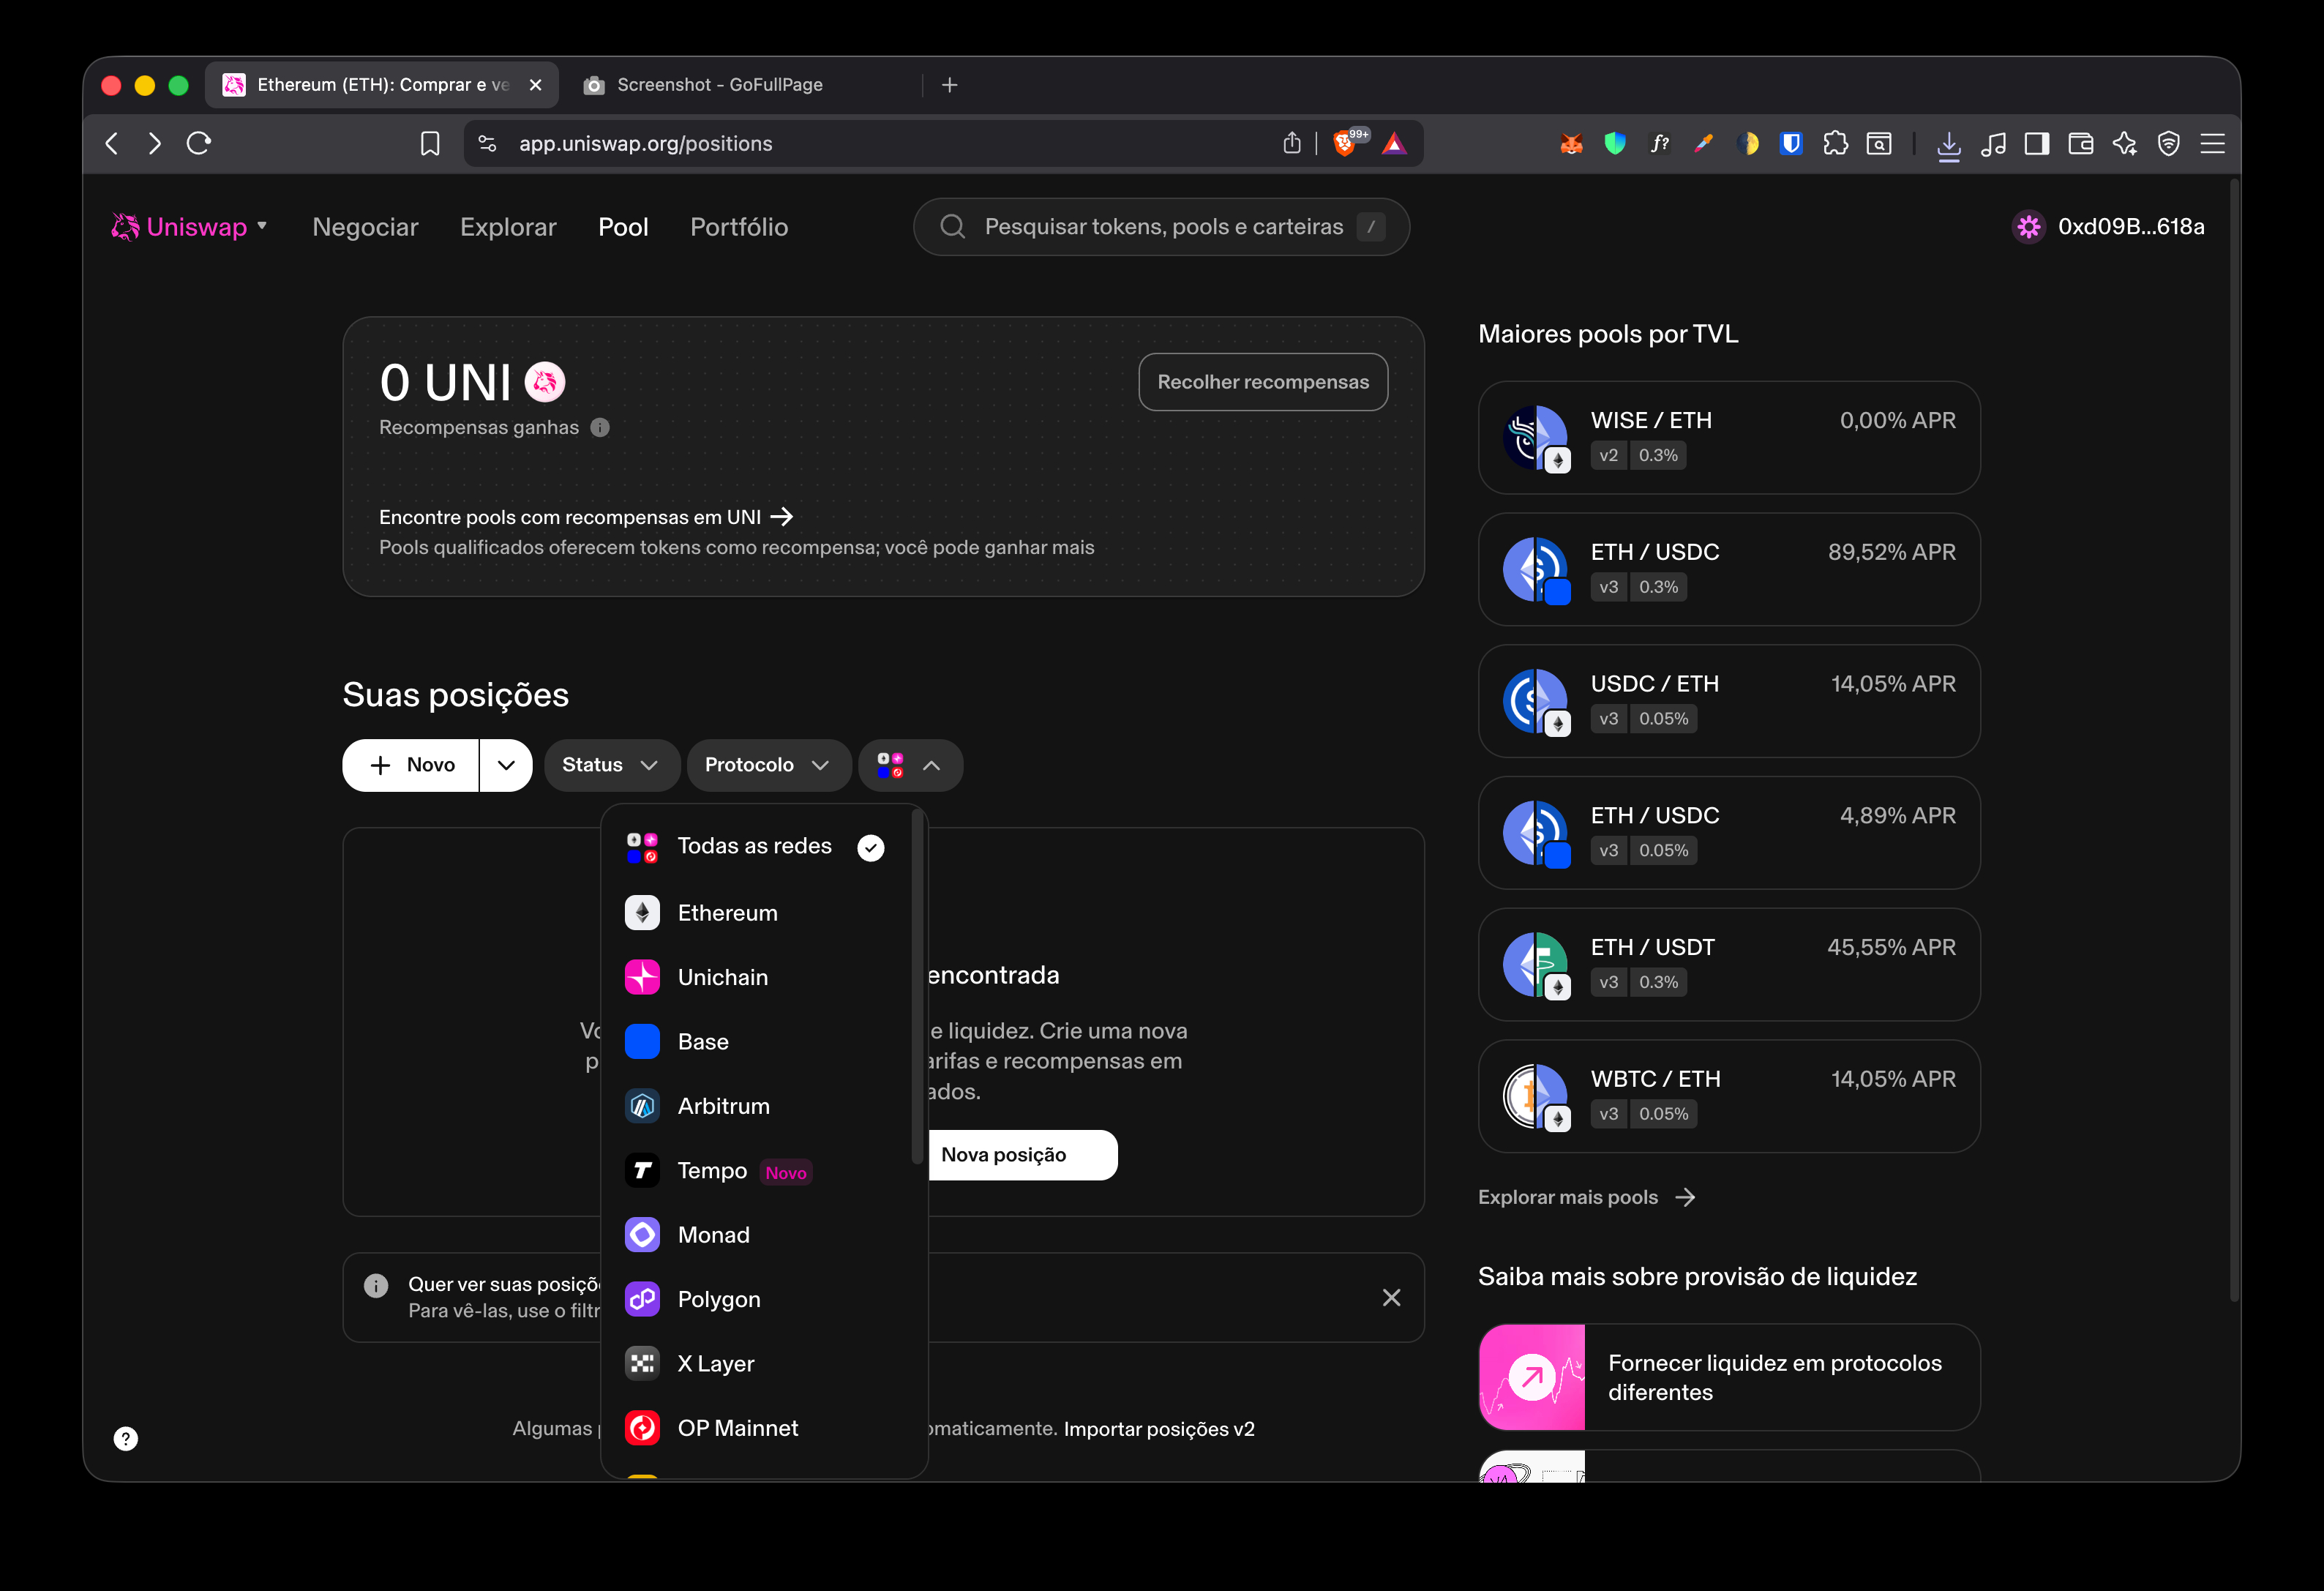The height and width of the screenshot is (1591, 2324).
Task: Open site settings icon in address bar
Action: tap(488, 144)
